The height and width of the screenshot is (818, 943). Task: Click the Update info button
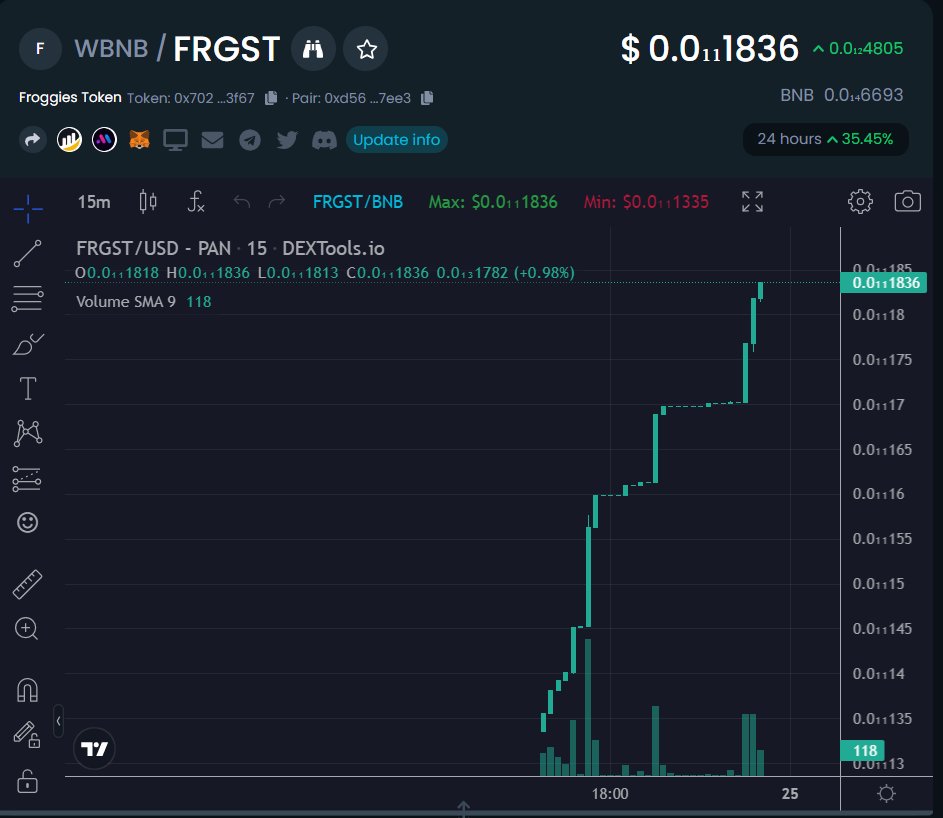tap(396, 140)
